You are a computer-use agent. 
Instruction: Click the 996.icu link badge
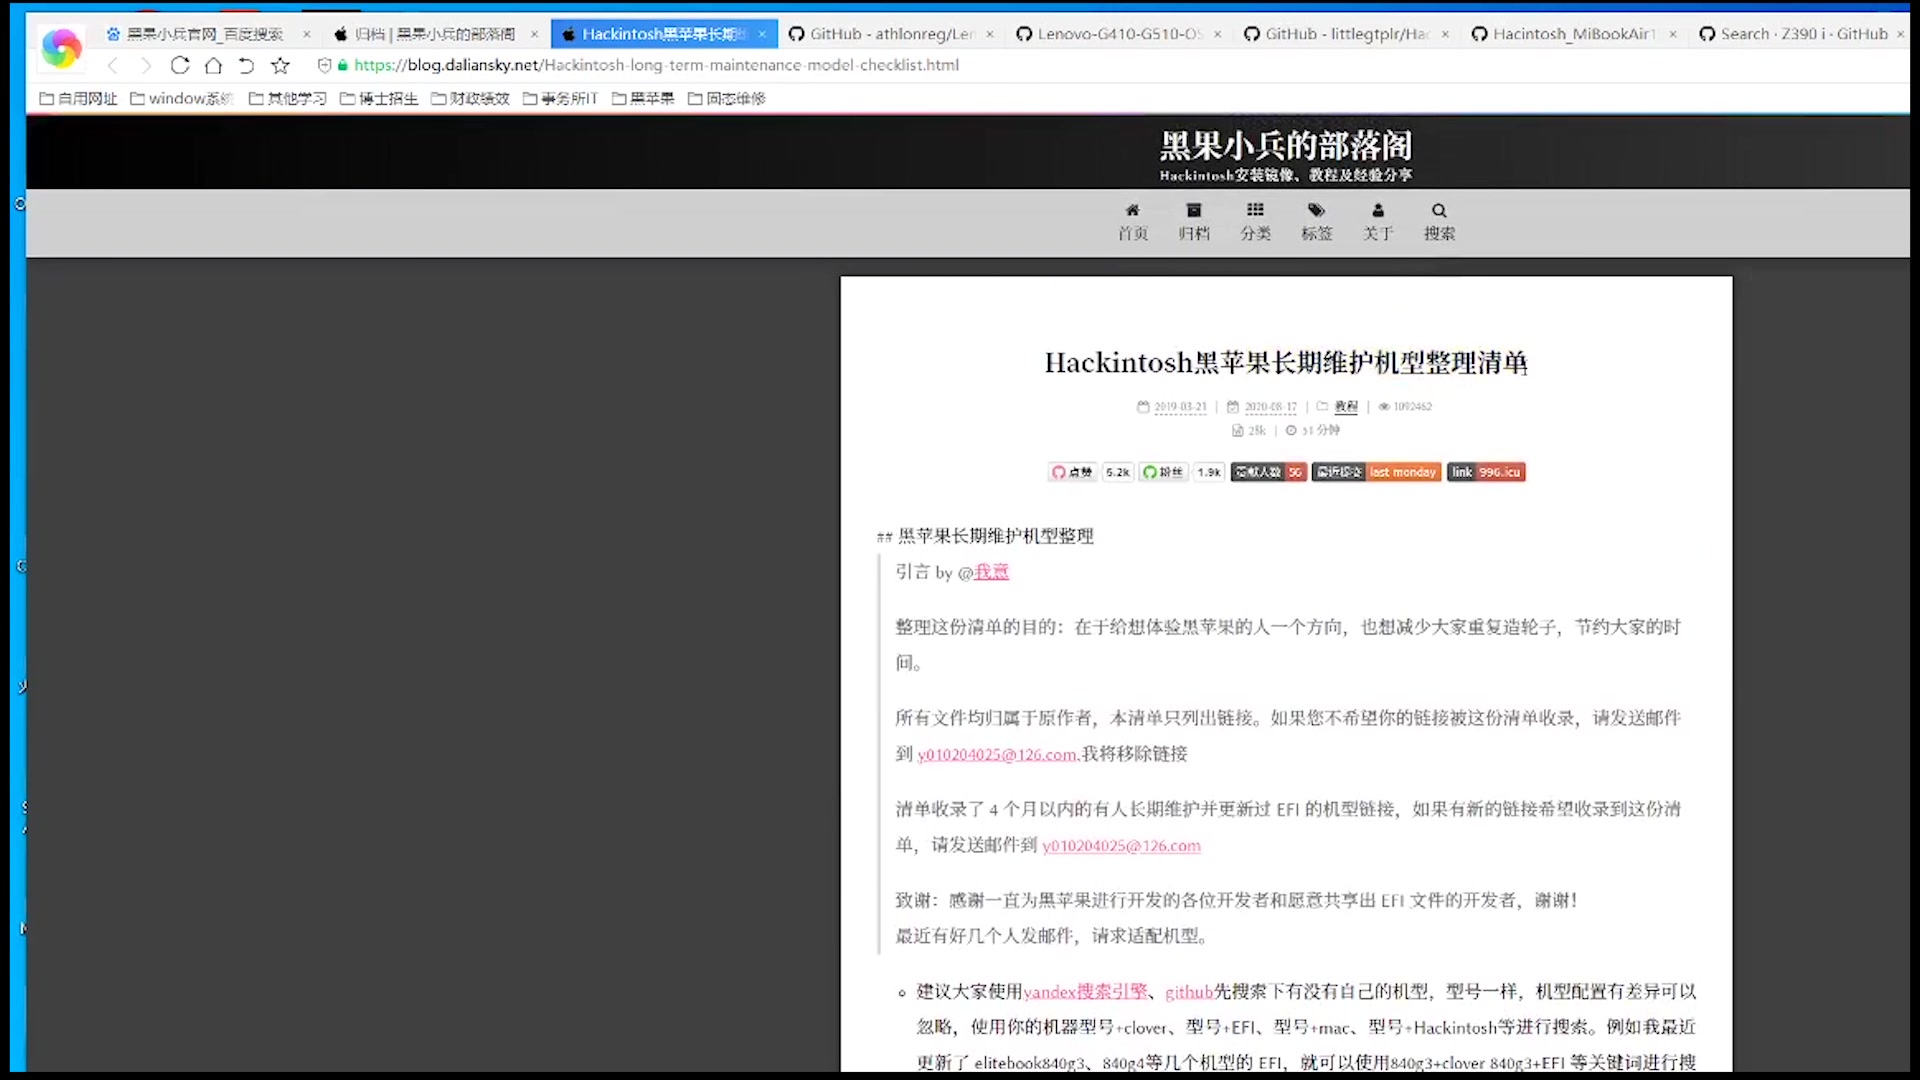point(1486,471)
